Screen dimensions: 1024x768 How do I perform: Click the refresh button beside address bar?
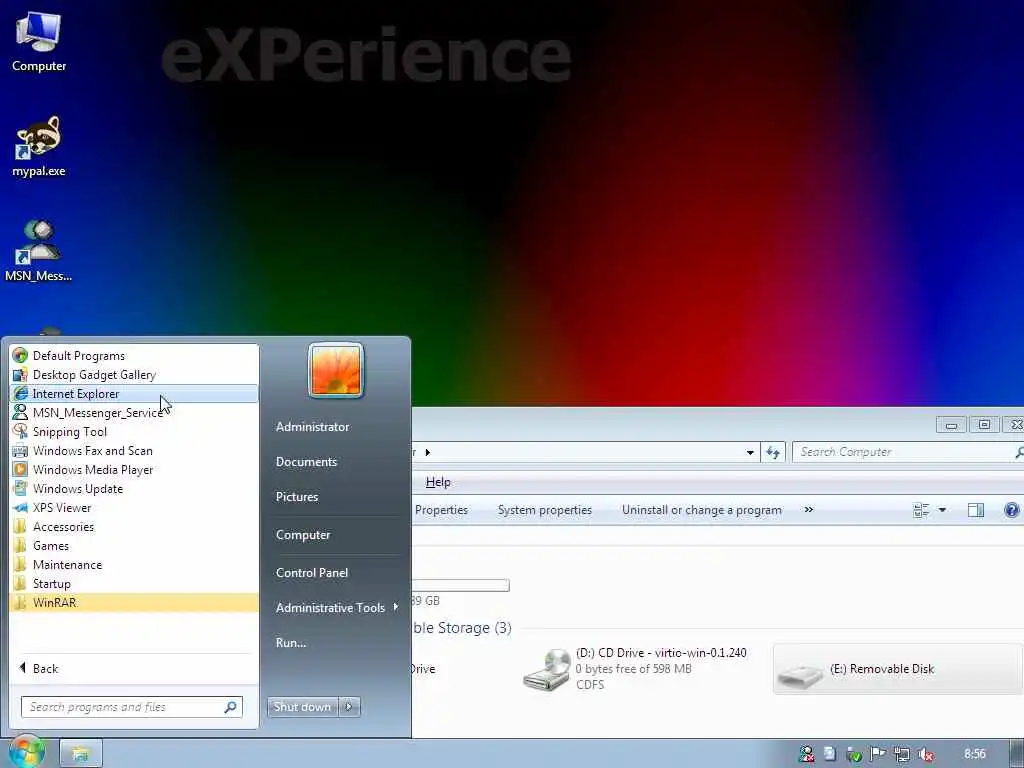773,452
